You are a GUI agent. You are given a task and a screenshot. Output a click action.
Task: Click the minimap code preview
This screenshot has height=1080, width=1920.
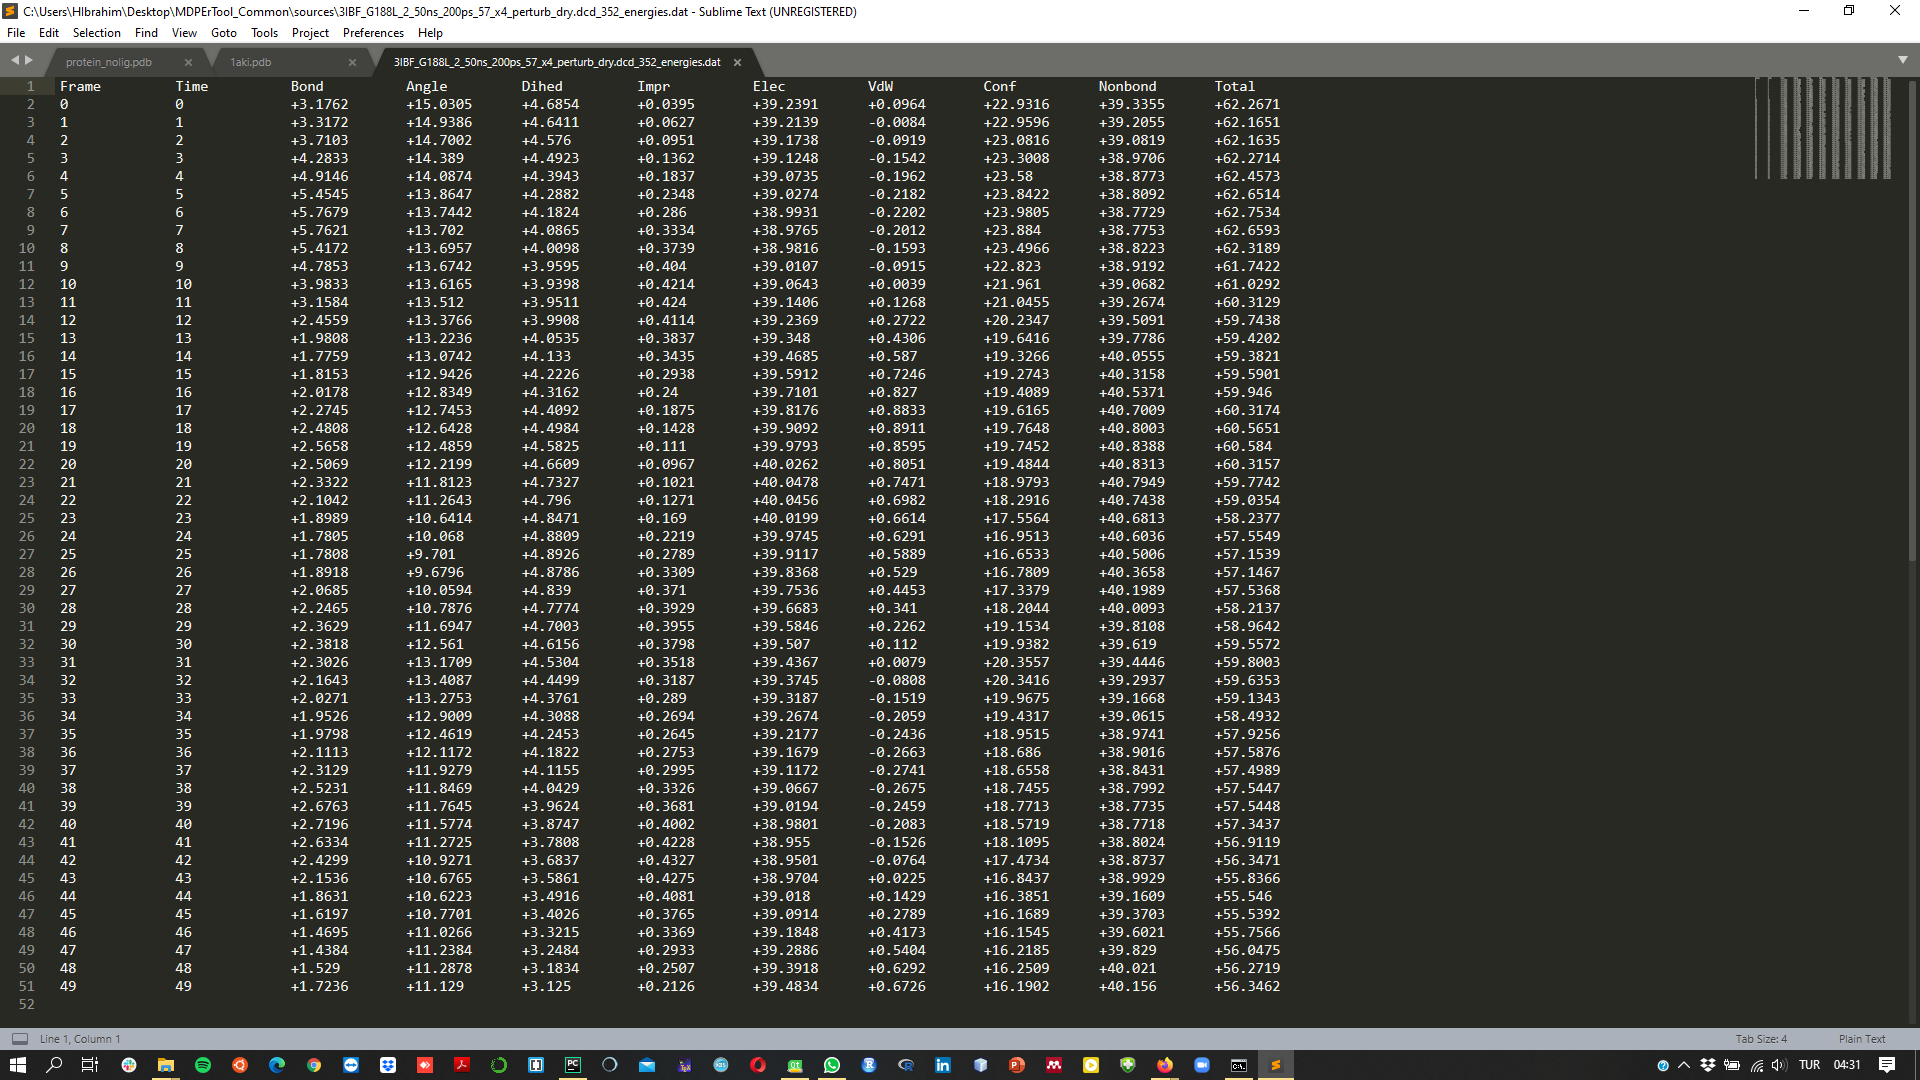tap(1823, 128)
